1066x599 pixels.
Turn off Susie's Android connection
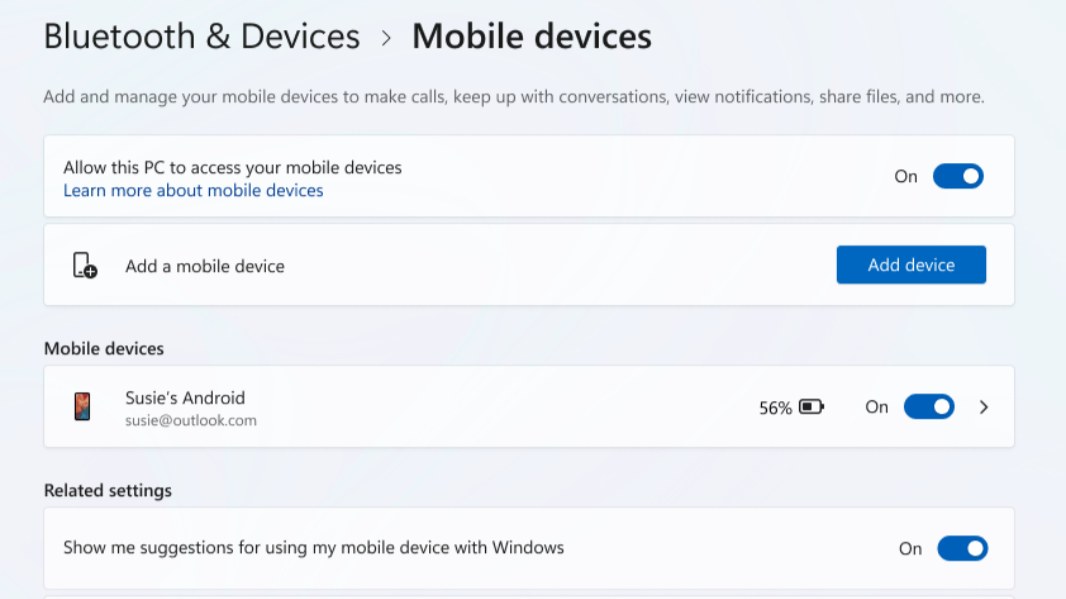tap(929, 407)
